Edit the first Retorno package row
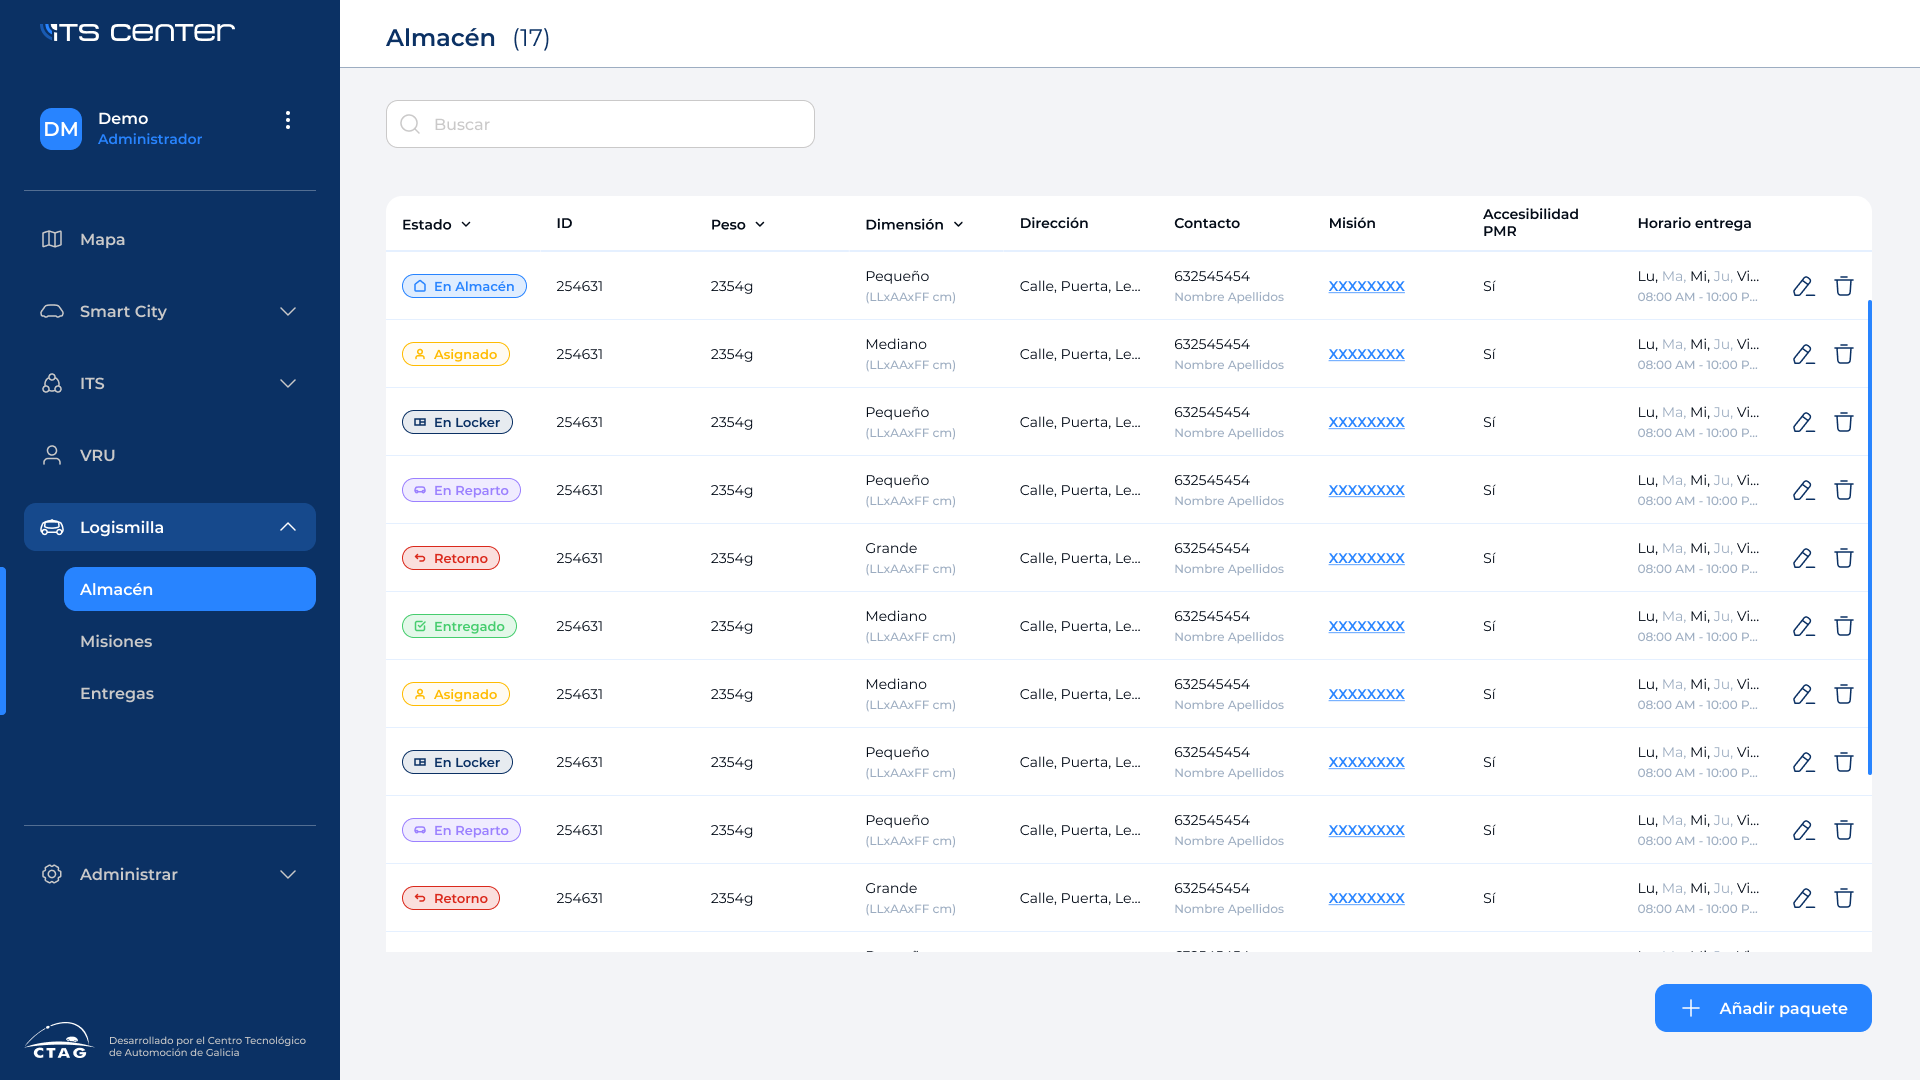Viewport: 1920px width, 1080px height. coord(1803,559)
